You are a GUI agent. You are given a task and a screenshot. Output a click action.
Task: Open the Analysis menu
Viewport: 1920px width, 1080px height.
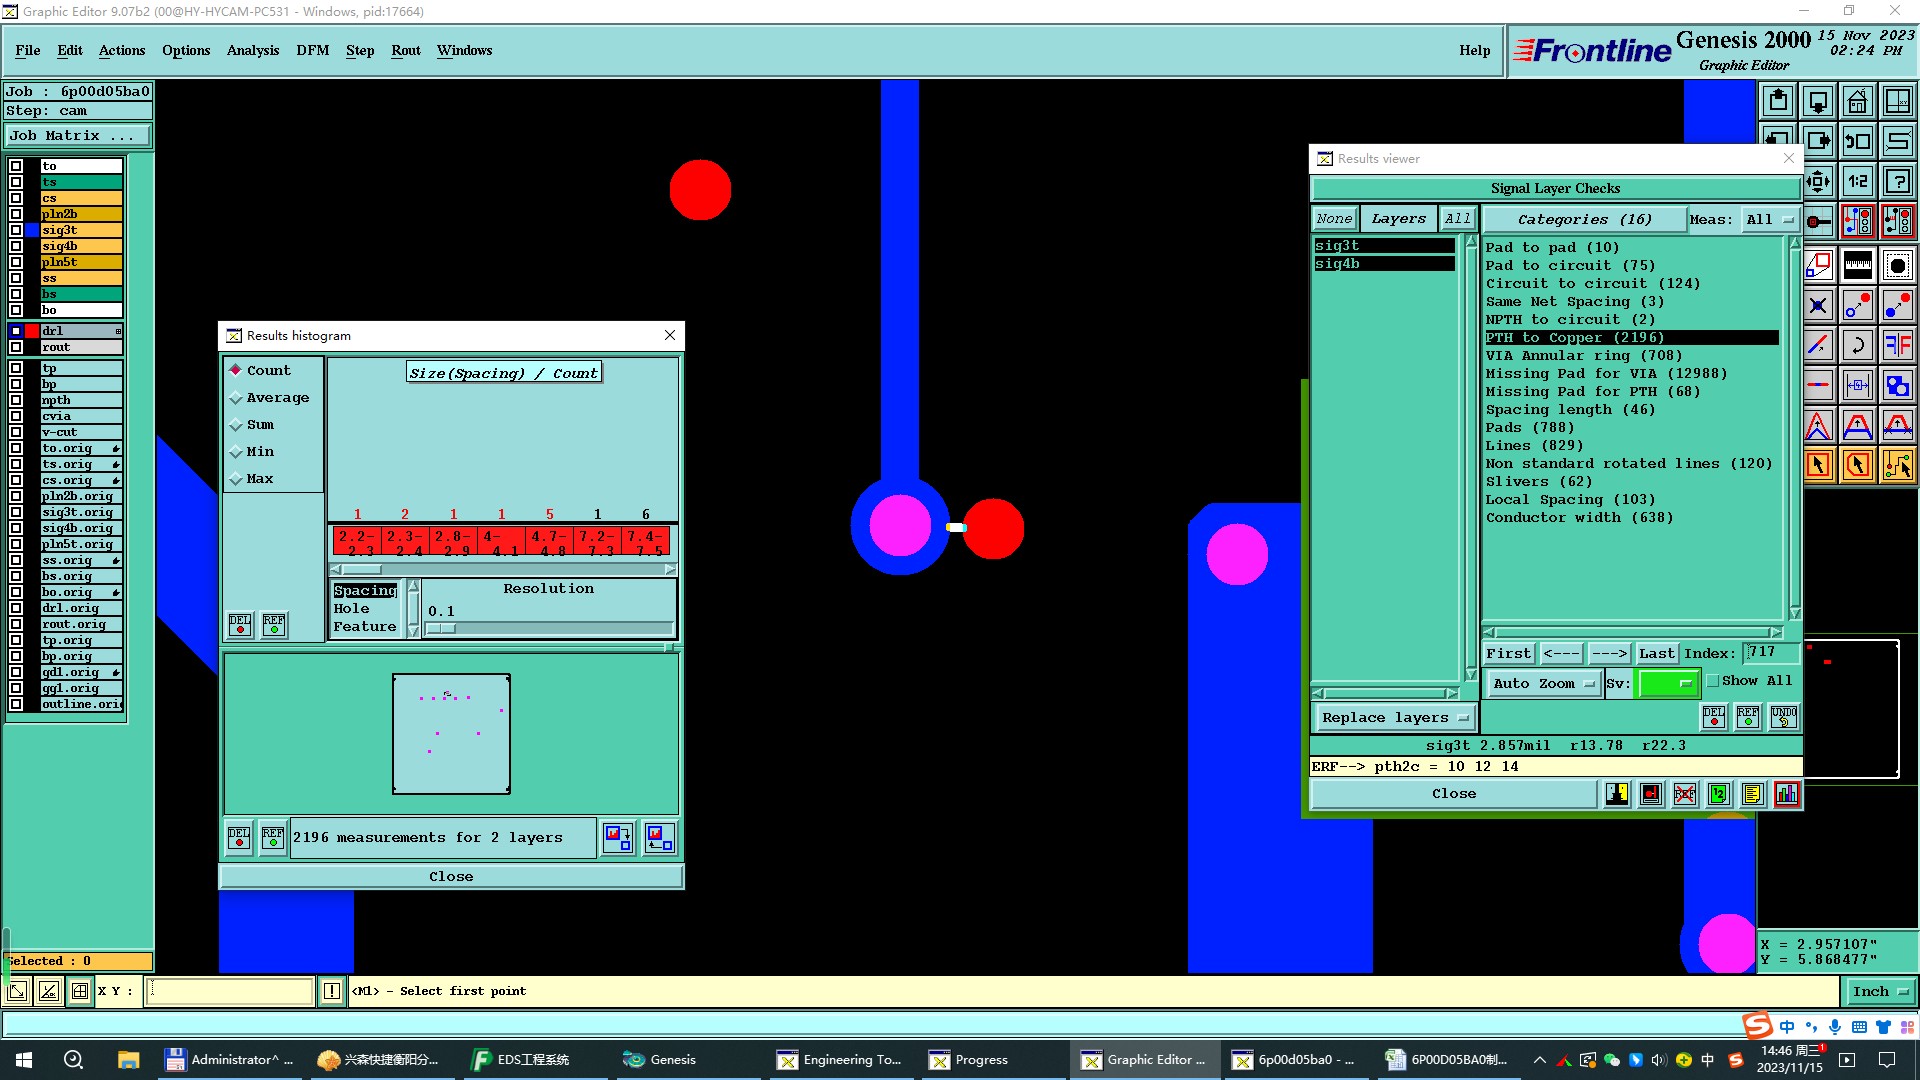click(x=252, y=50)
